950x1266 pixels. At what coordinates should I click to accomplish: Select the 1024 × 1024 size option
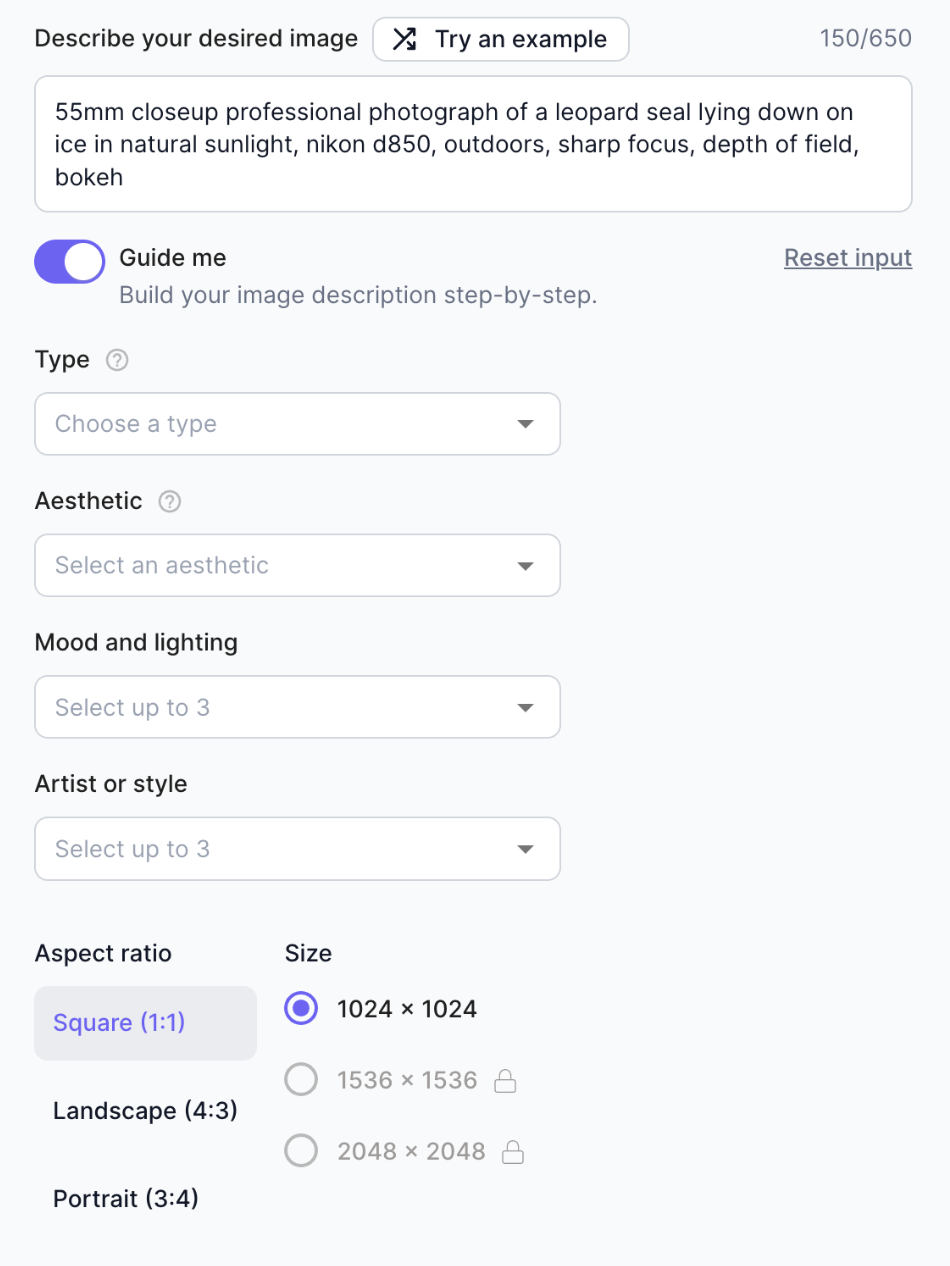click(x=301, y=1009)
